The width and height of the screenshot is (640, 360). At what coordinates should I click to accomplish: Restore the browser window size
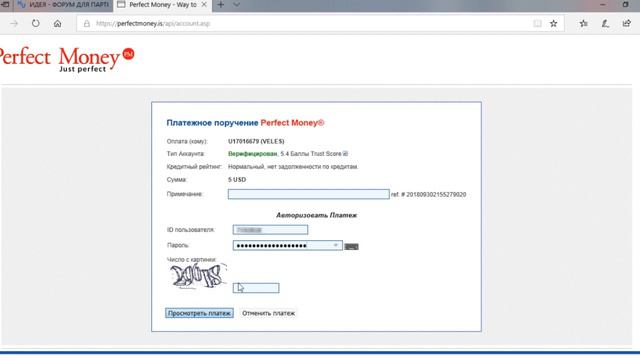[625, 4]
